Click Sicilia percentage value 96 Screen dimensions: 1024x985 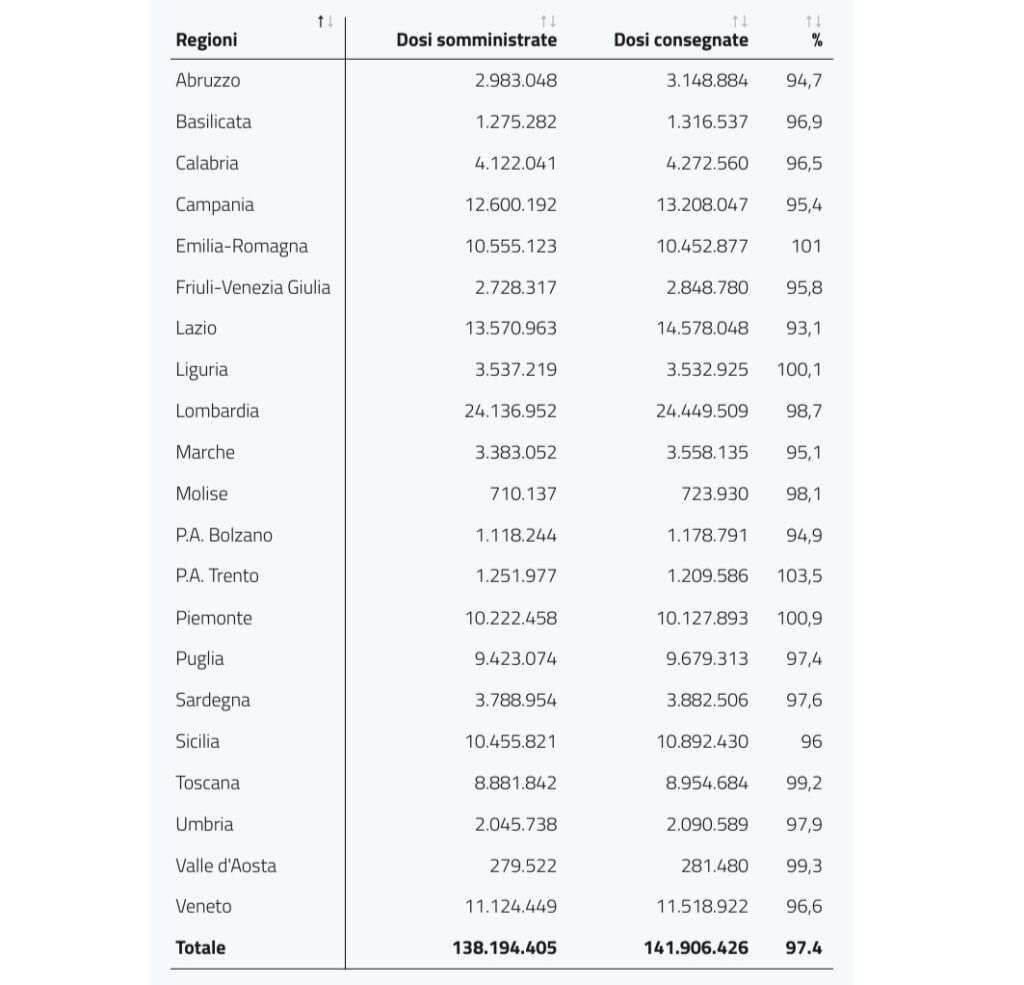[811, 741]
